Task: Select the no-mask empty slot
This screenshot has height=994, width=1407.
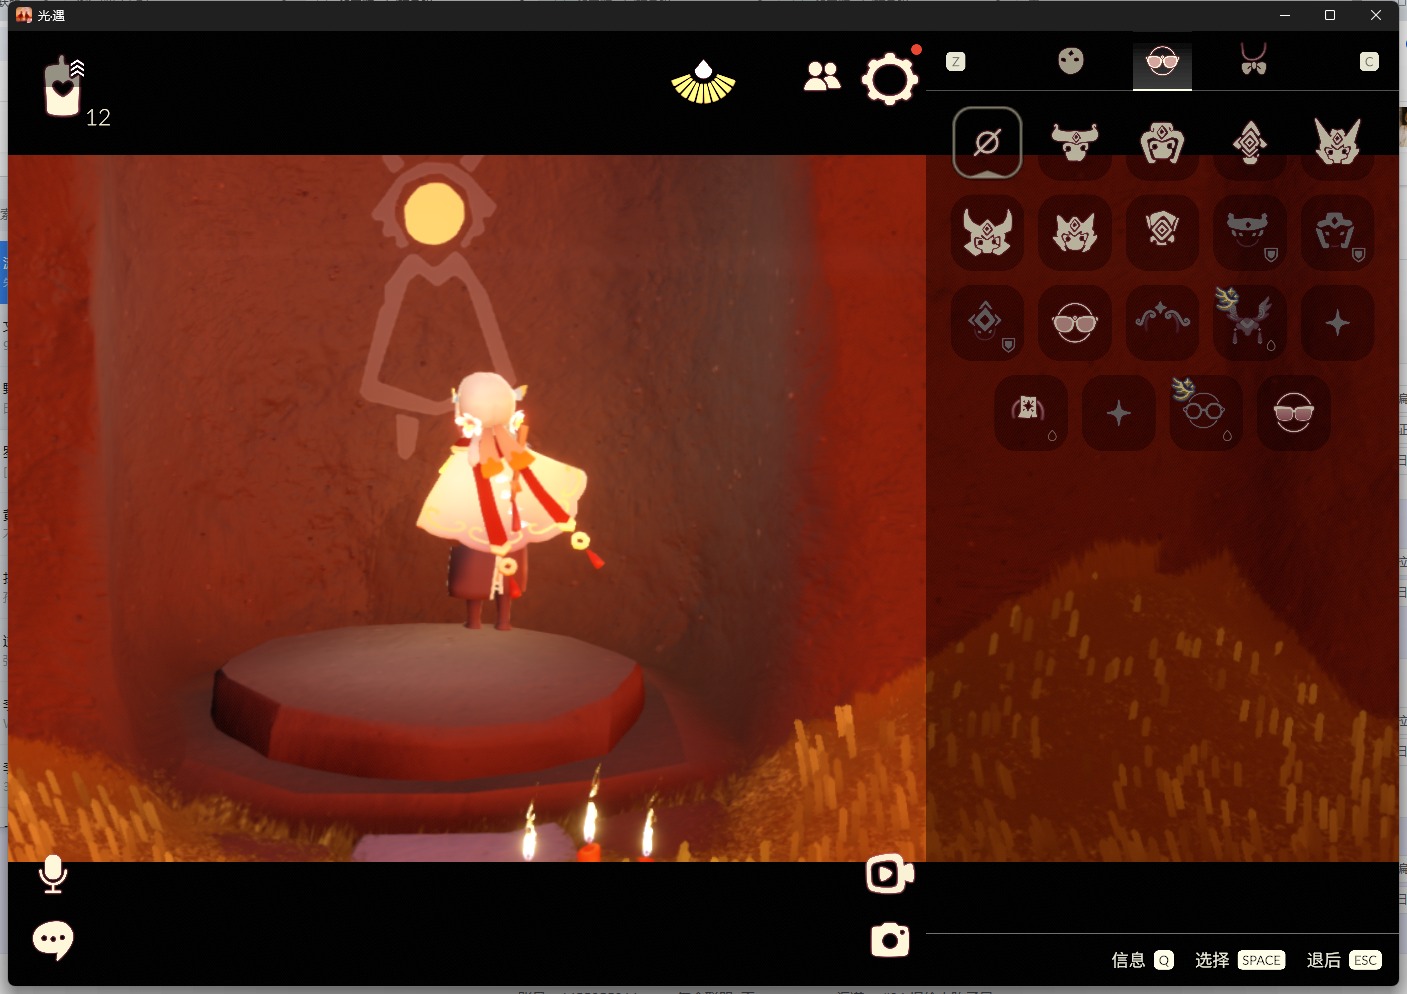Action: click(x=987, y=143)
